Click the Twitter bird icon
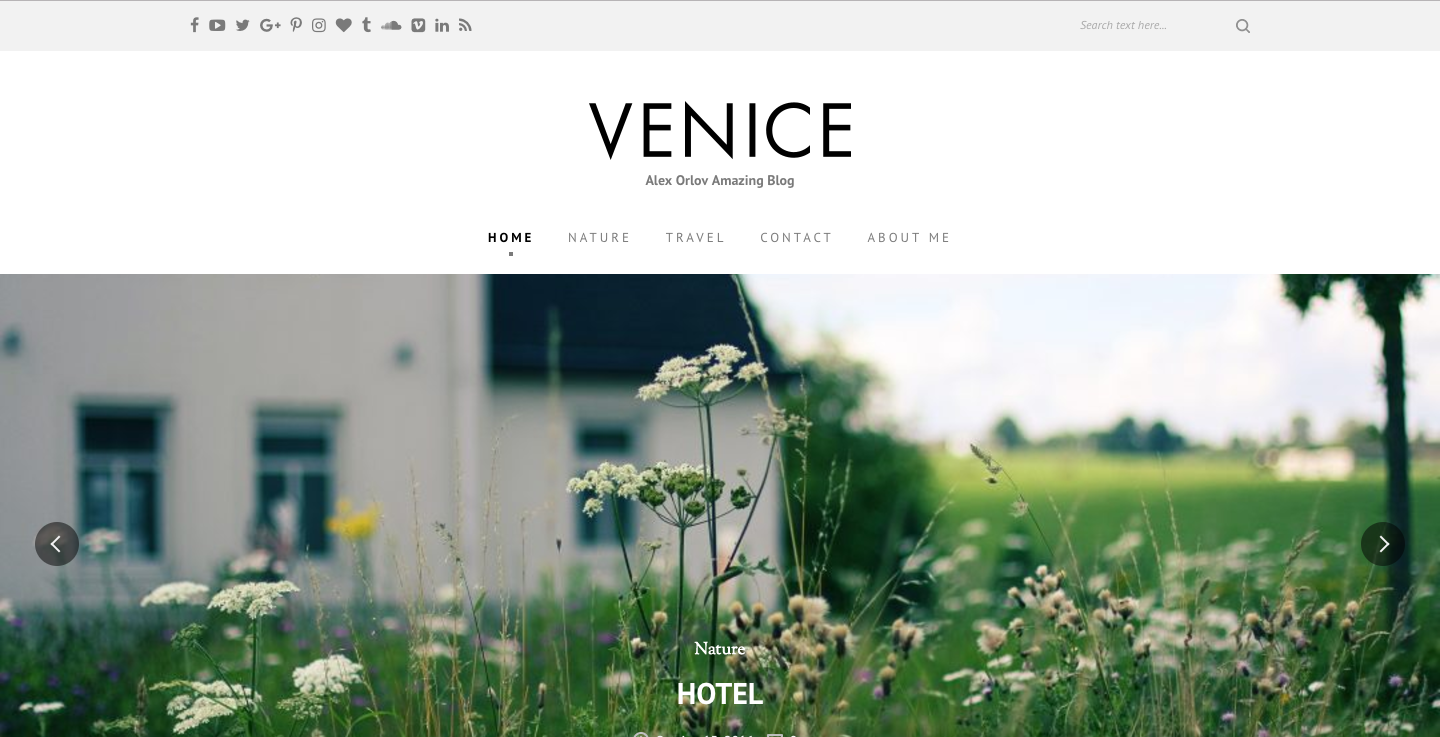 pyautogui.click(x=242, y=25)
